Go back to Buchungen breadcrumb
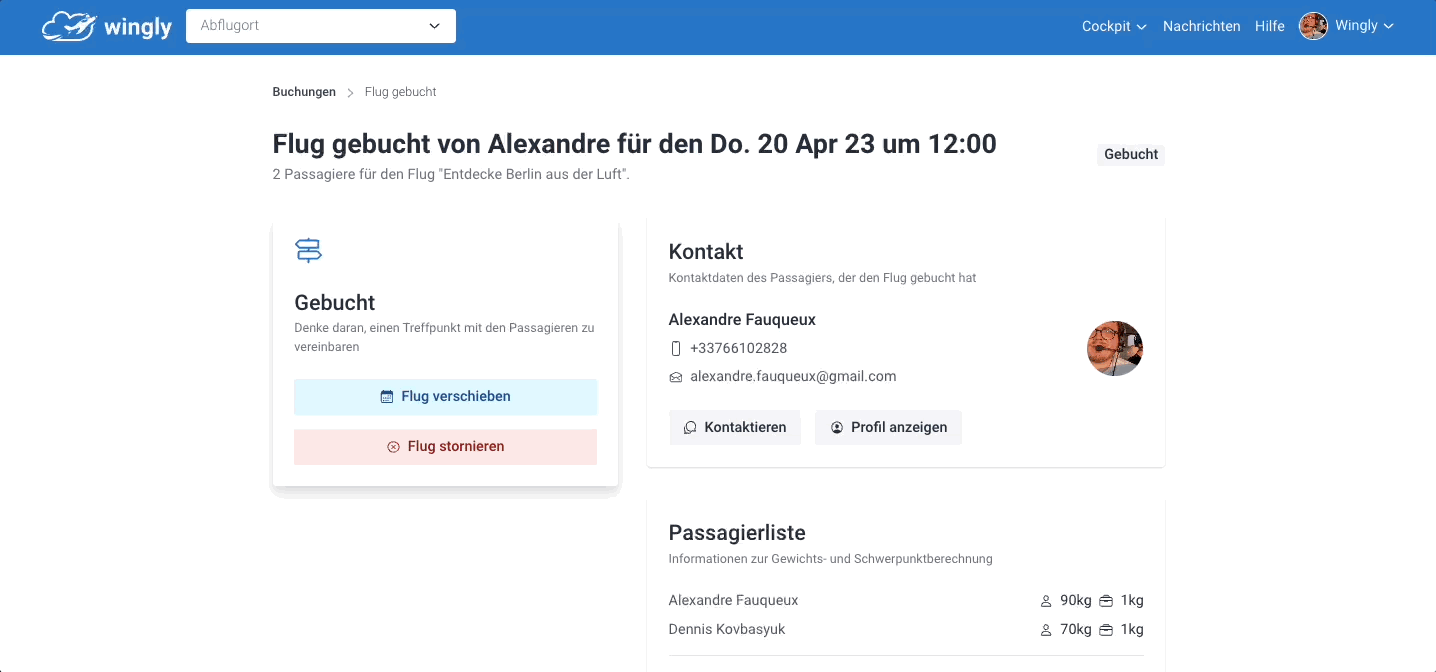 [x=304, y=92]
